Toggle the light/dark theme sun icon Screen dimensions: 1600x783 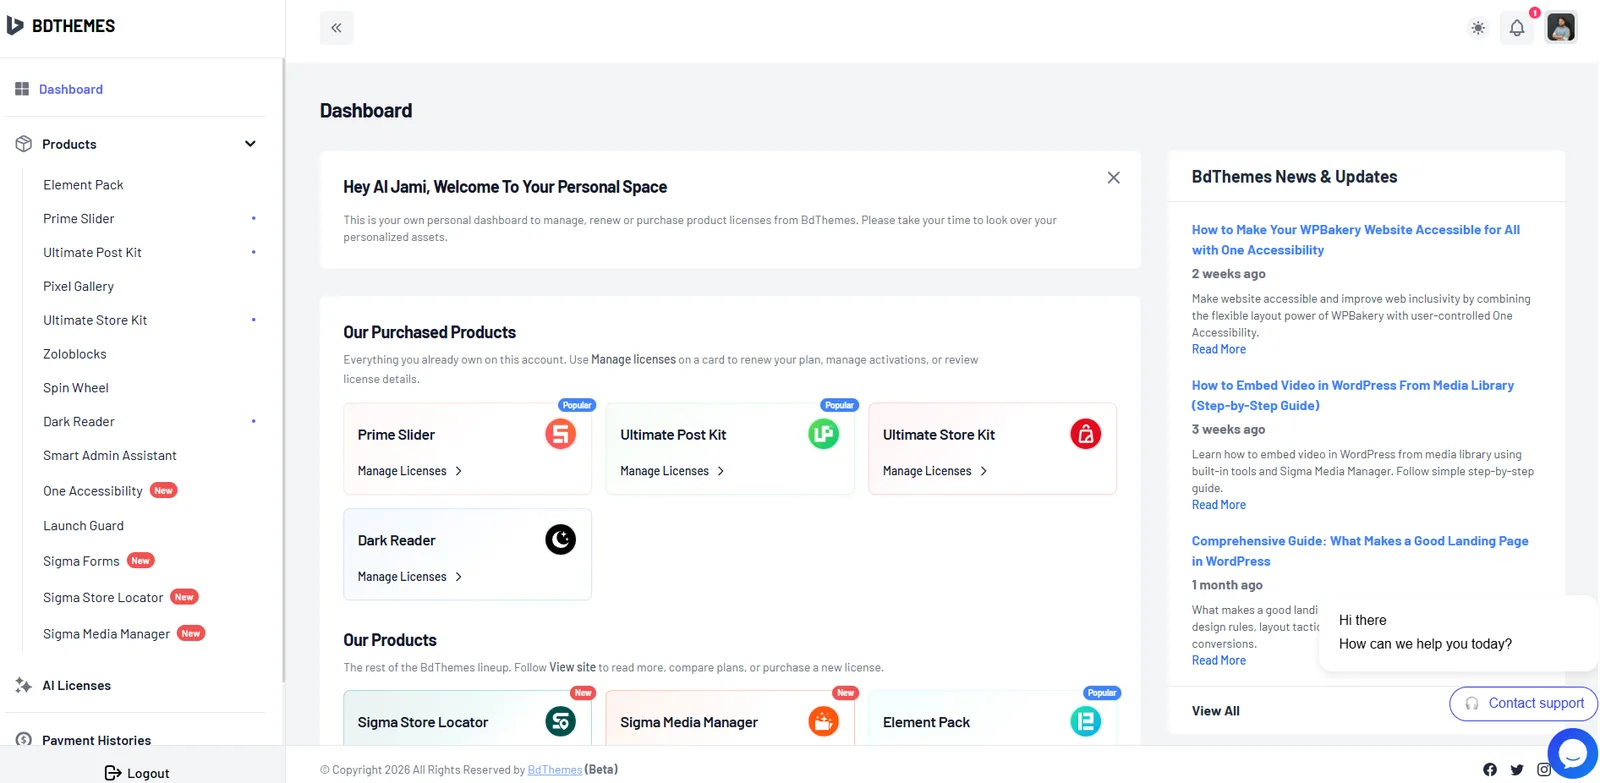(x=1478, y=28)
